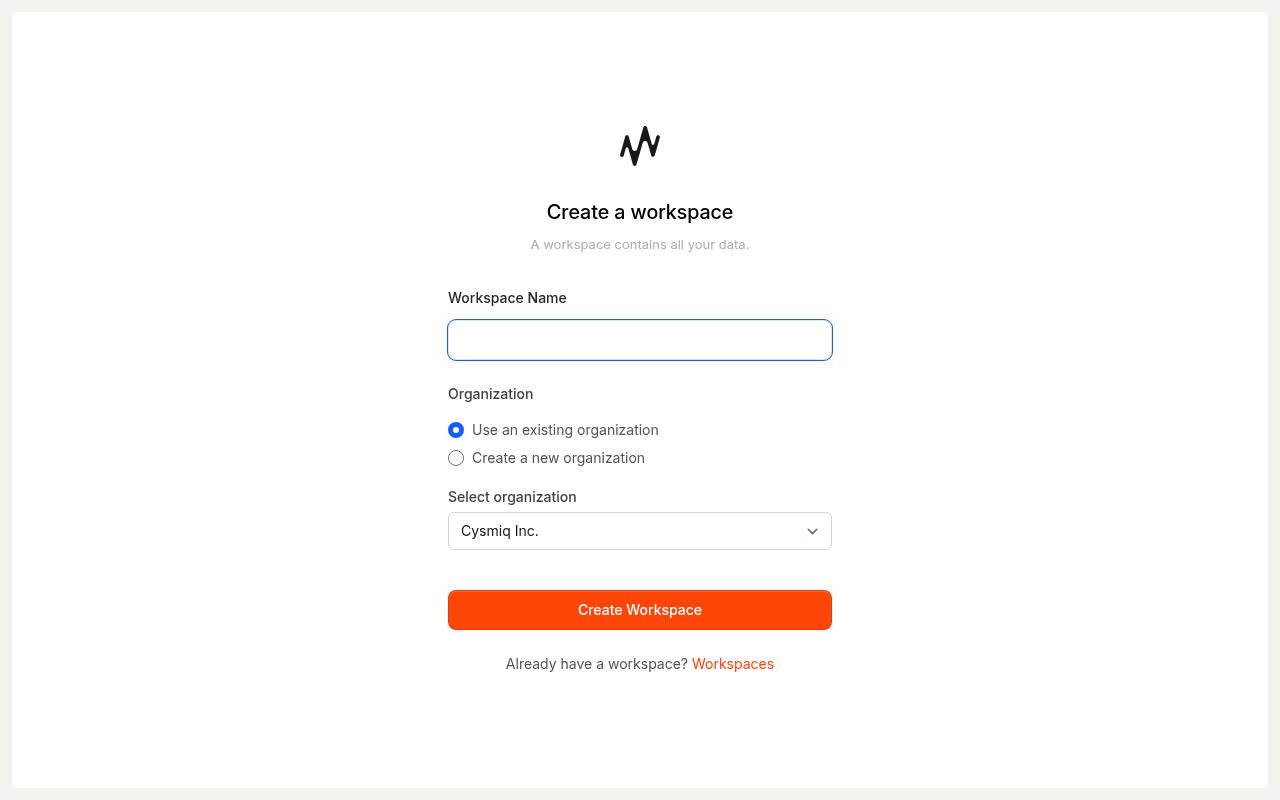1280x800 pixels.
Task: Click the "Create a workspace" heading
Action: (640, 212)
